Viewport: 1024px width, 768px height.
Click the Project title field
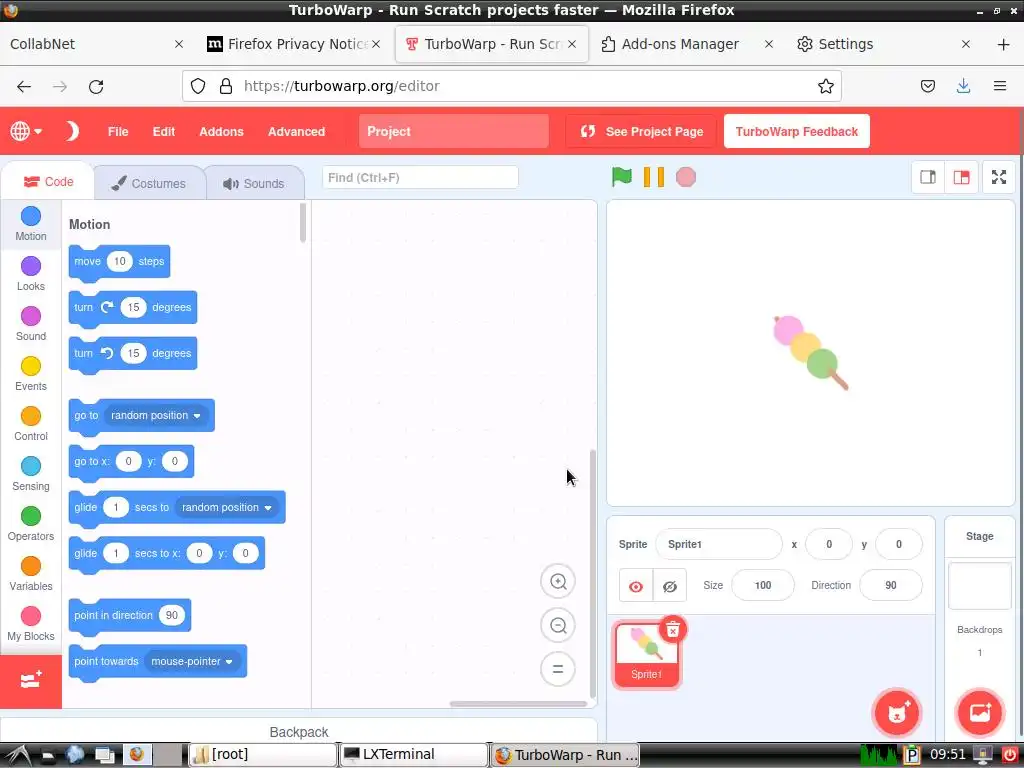[x=453, y=131]
